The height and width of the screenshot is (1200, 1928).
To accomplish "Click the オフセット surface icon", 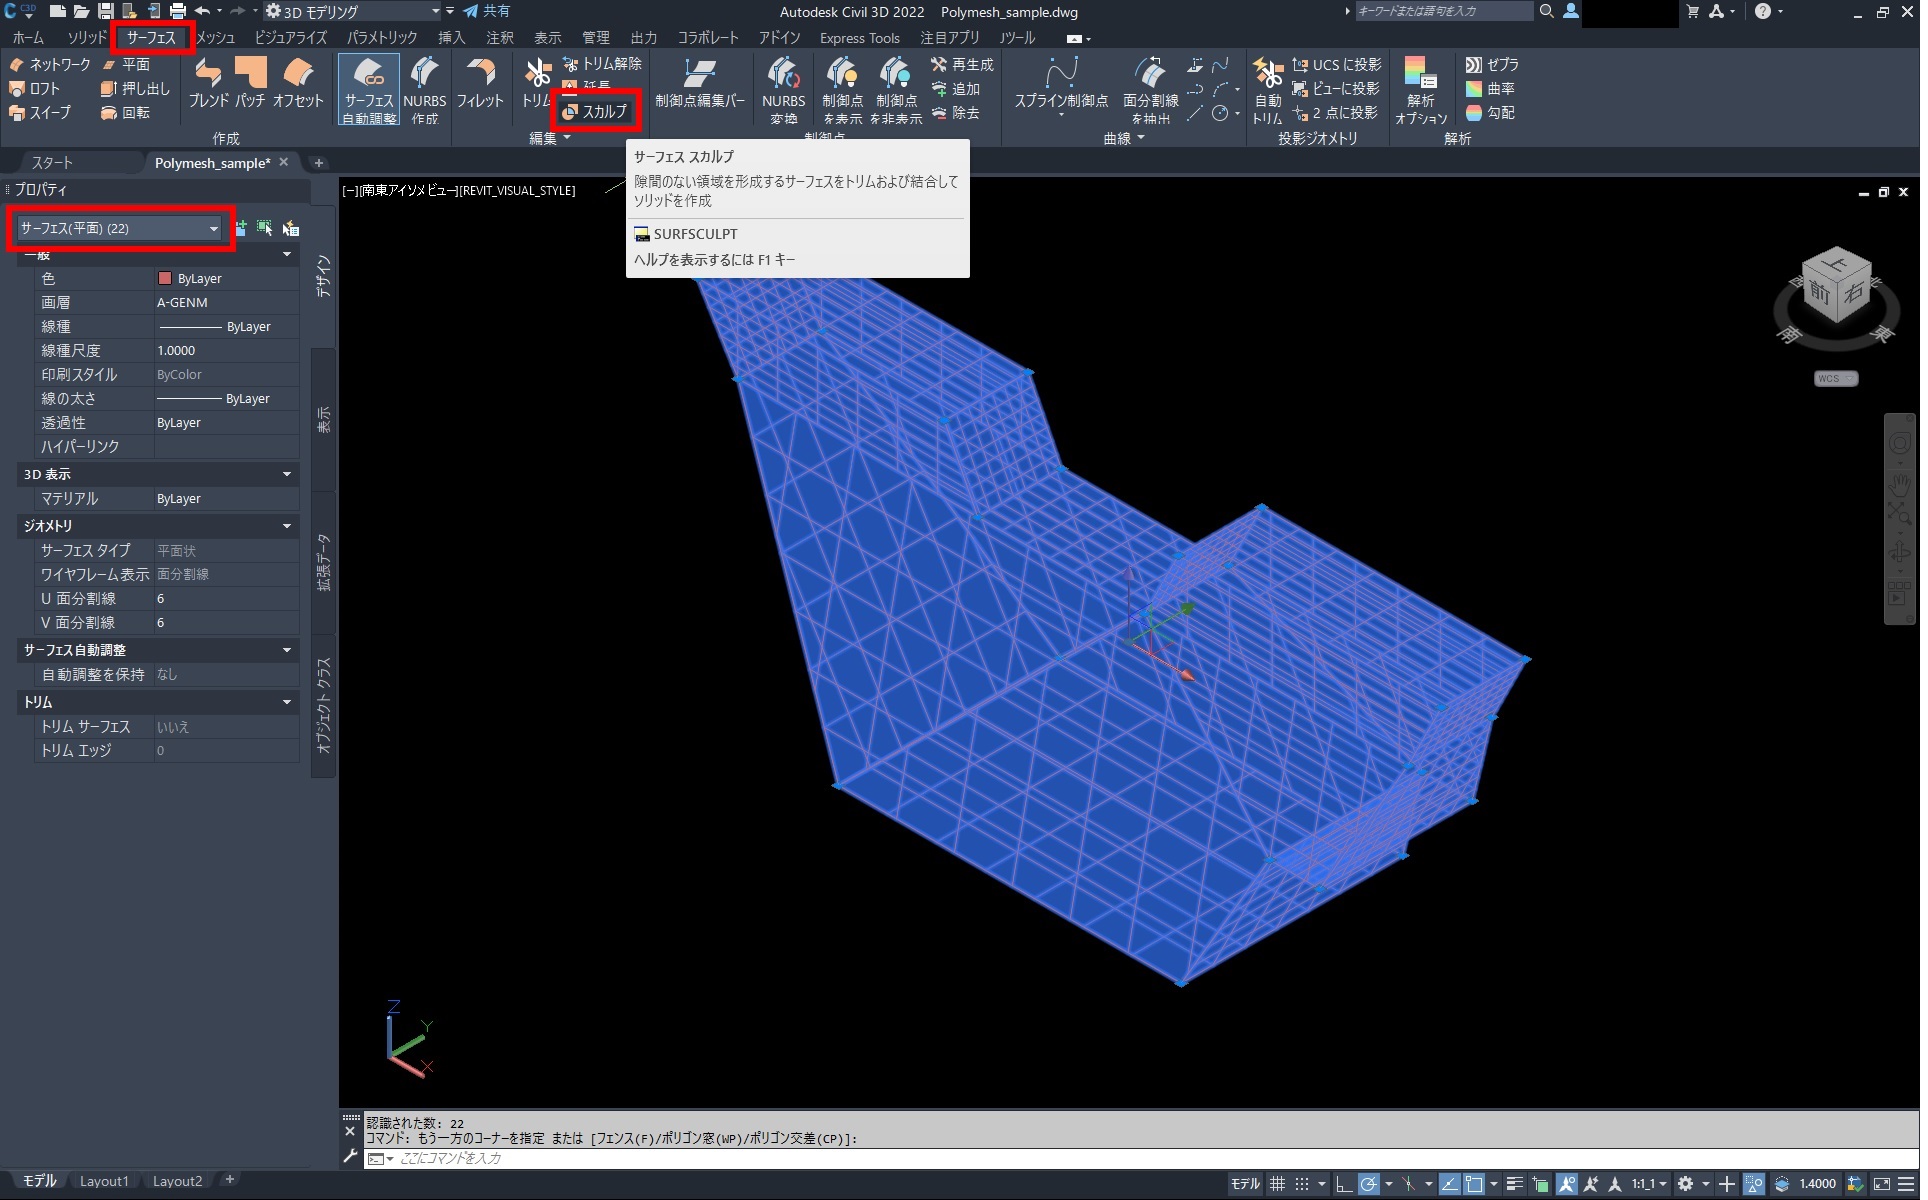I will [x=299, y=83].
